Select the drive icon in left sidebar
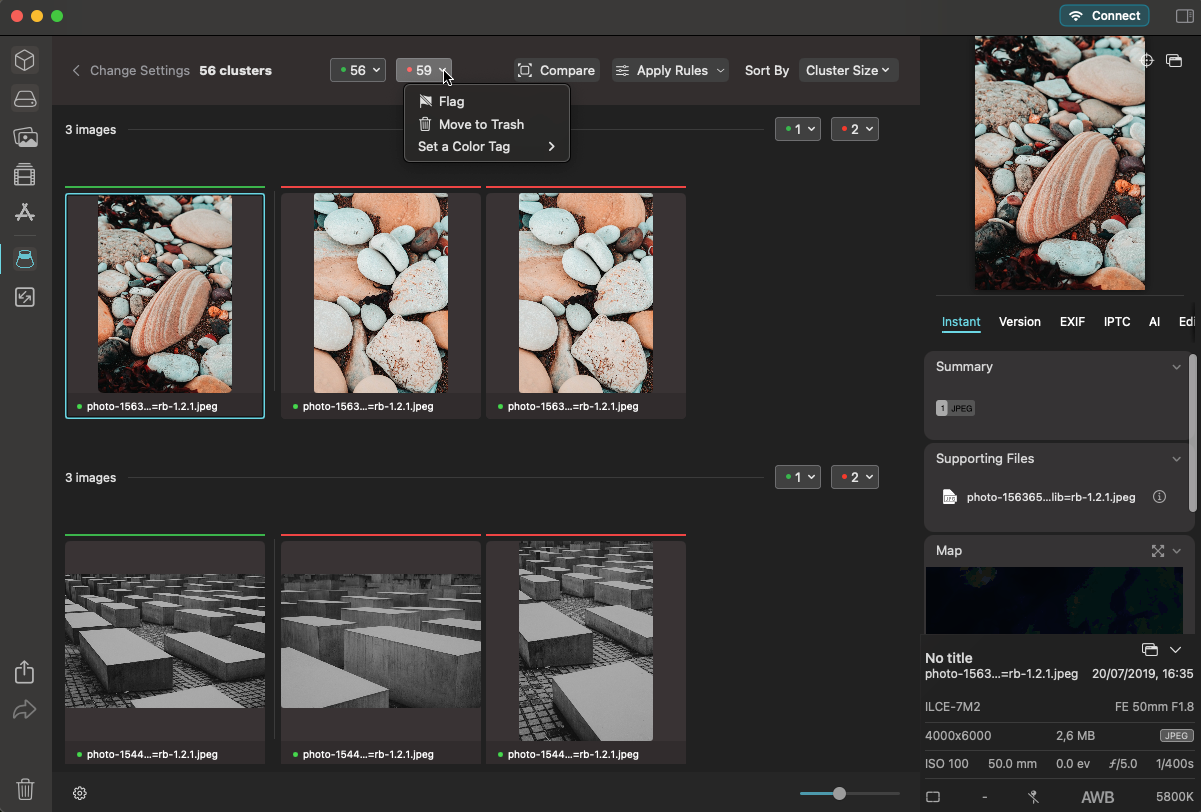The height and width of the screenshot is (812, 1201). (25, 98)
